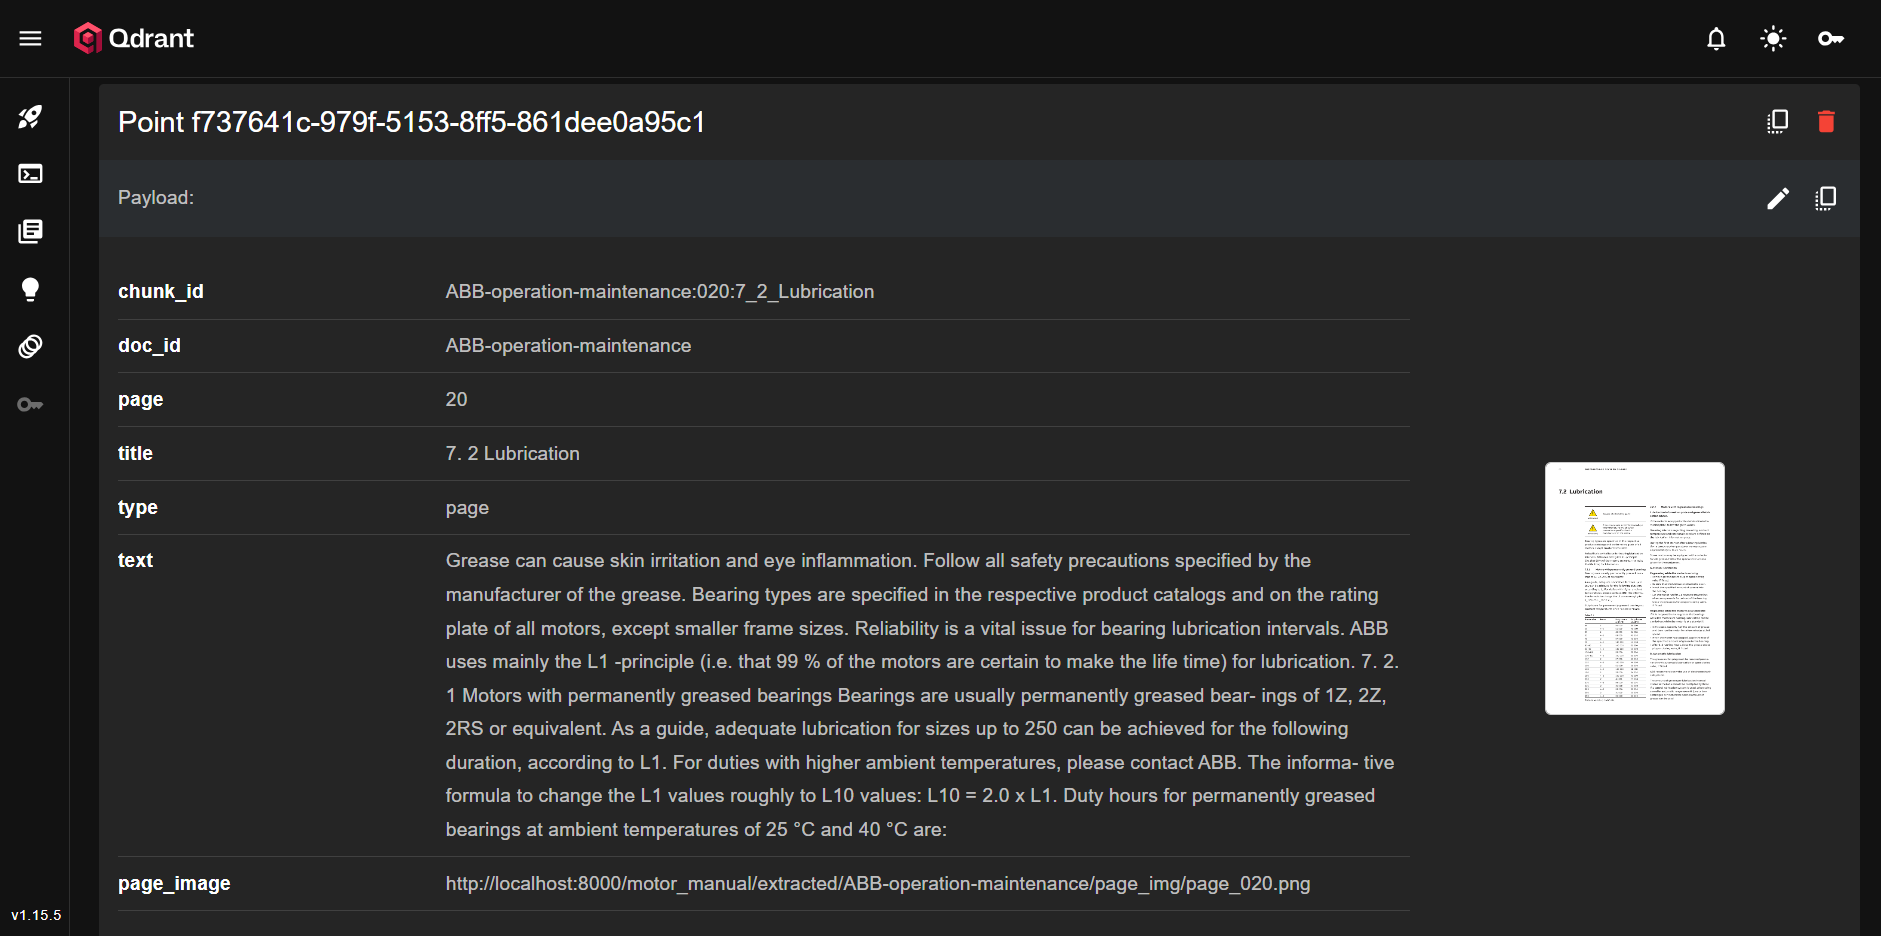
Task: Click the page preview thumbnail
Action: [x=1634, y=588]
